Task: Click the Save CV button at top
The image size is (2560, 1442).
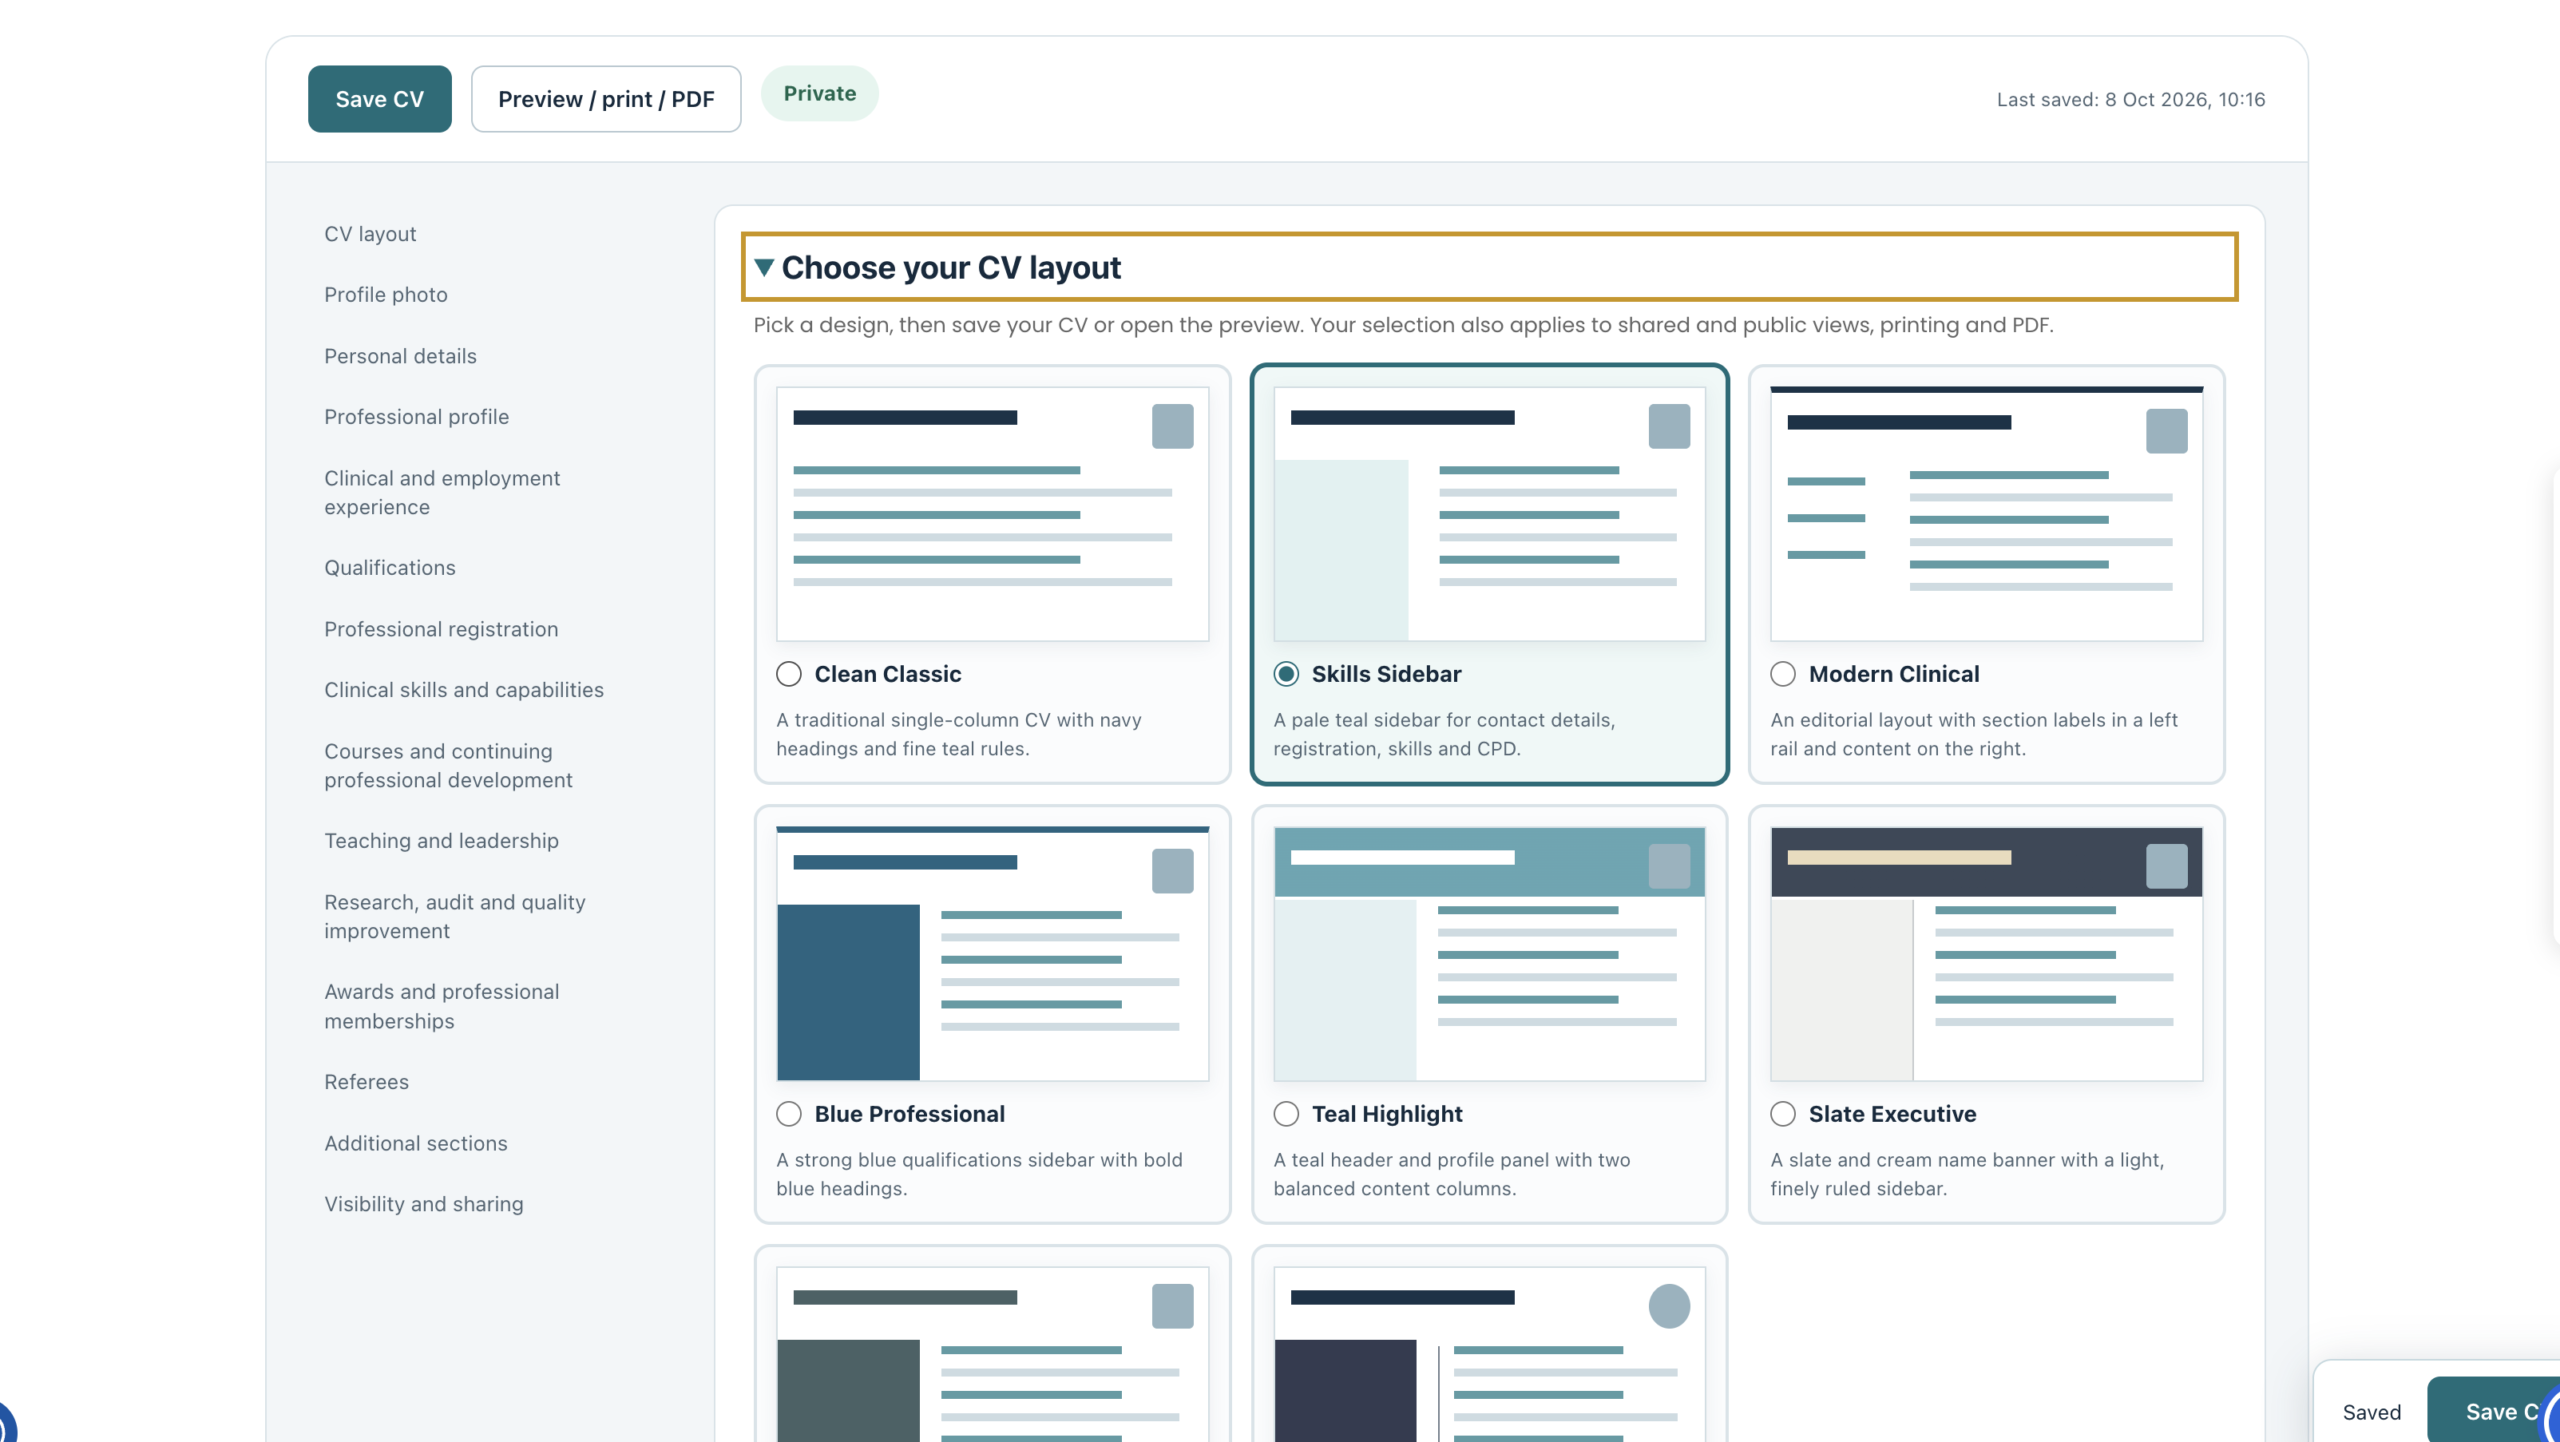Action: (x=379, y=99)
